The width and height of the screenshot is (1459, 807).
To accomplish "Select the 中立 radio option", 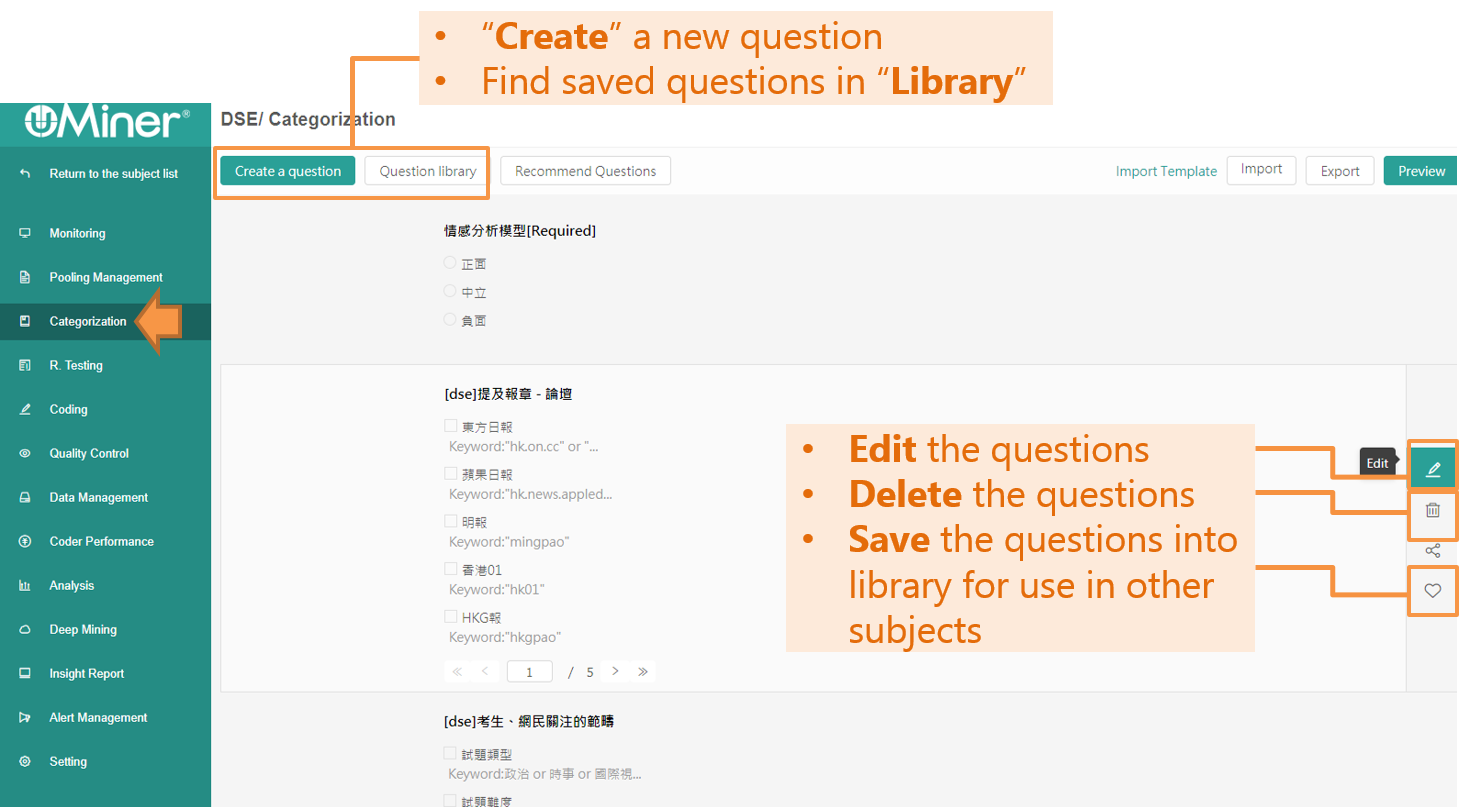I will (x=450, y=291).
